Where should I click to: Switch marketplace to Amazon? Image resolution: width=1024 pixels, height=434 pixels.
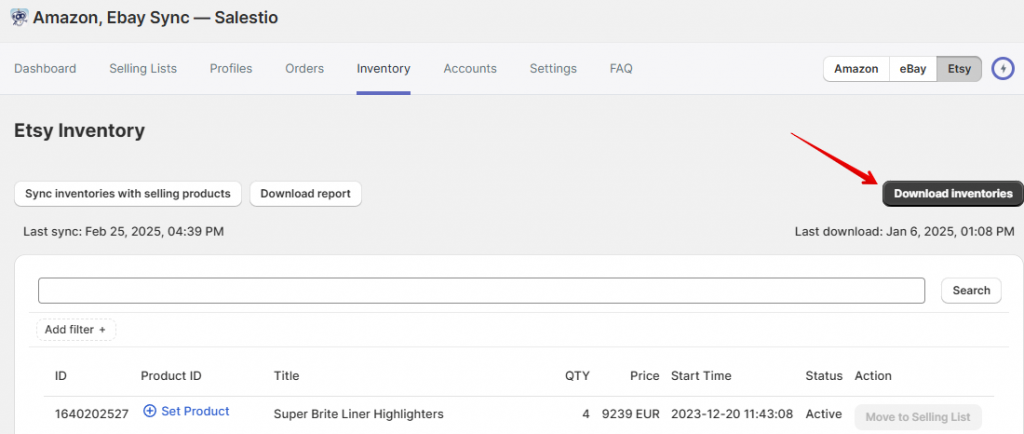click(x=856, y=69)
